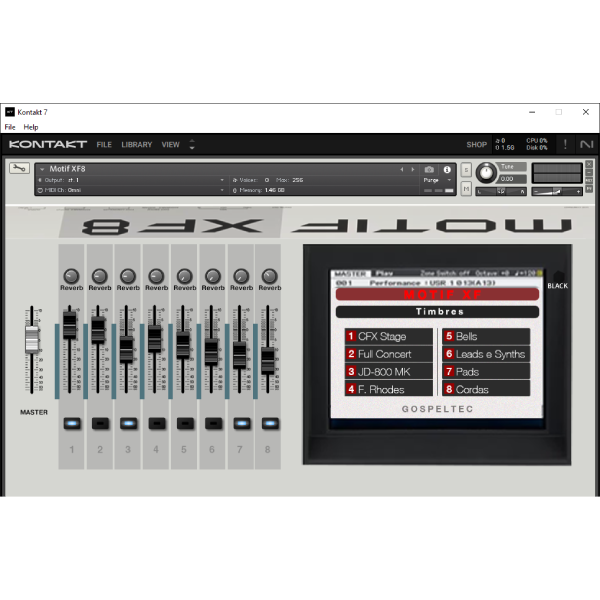The height and width of the screenshot is (600, 600).
Task: Mute the instrument with M button
Action: [x=466, y=189]
